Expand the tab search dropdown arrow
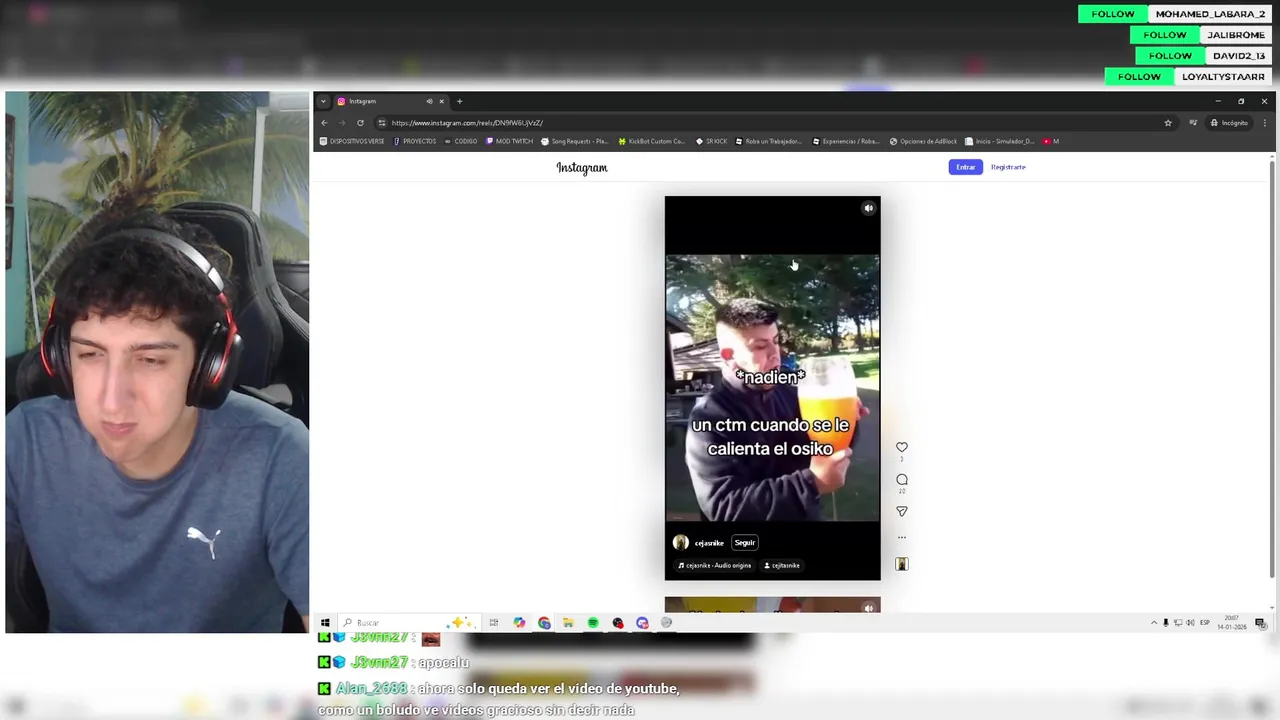1280x720 pixels. [322, 101]
